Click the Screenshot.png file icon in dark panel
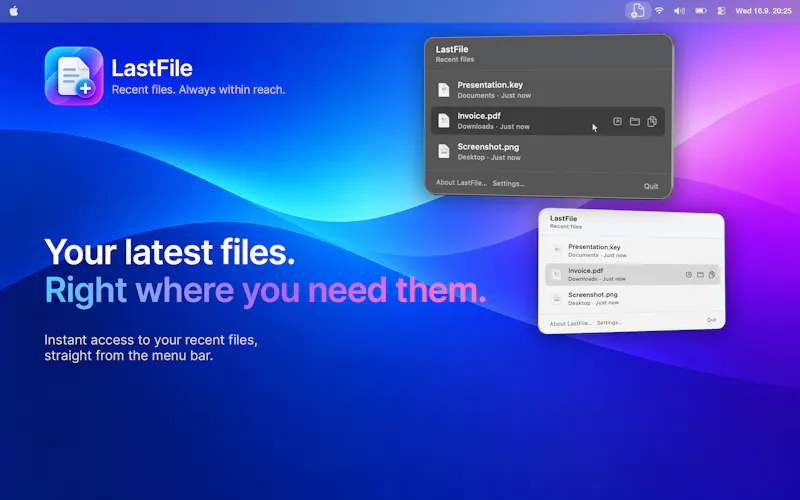 click(444, 152)
